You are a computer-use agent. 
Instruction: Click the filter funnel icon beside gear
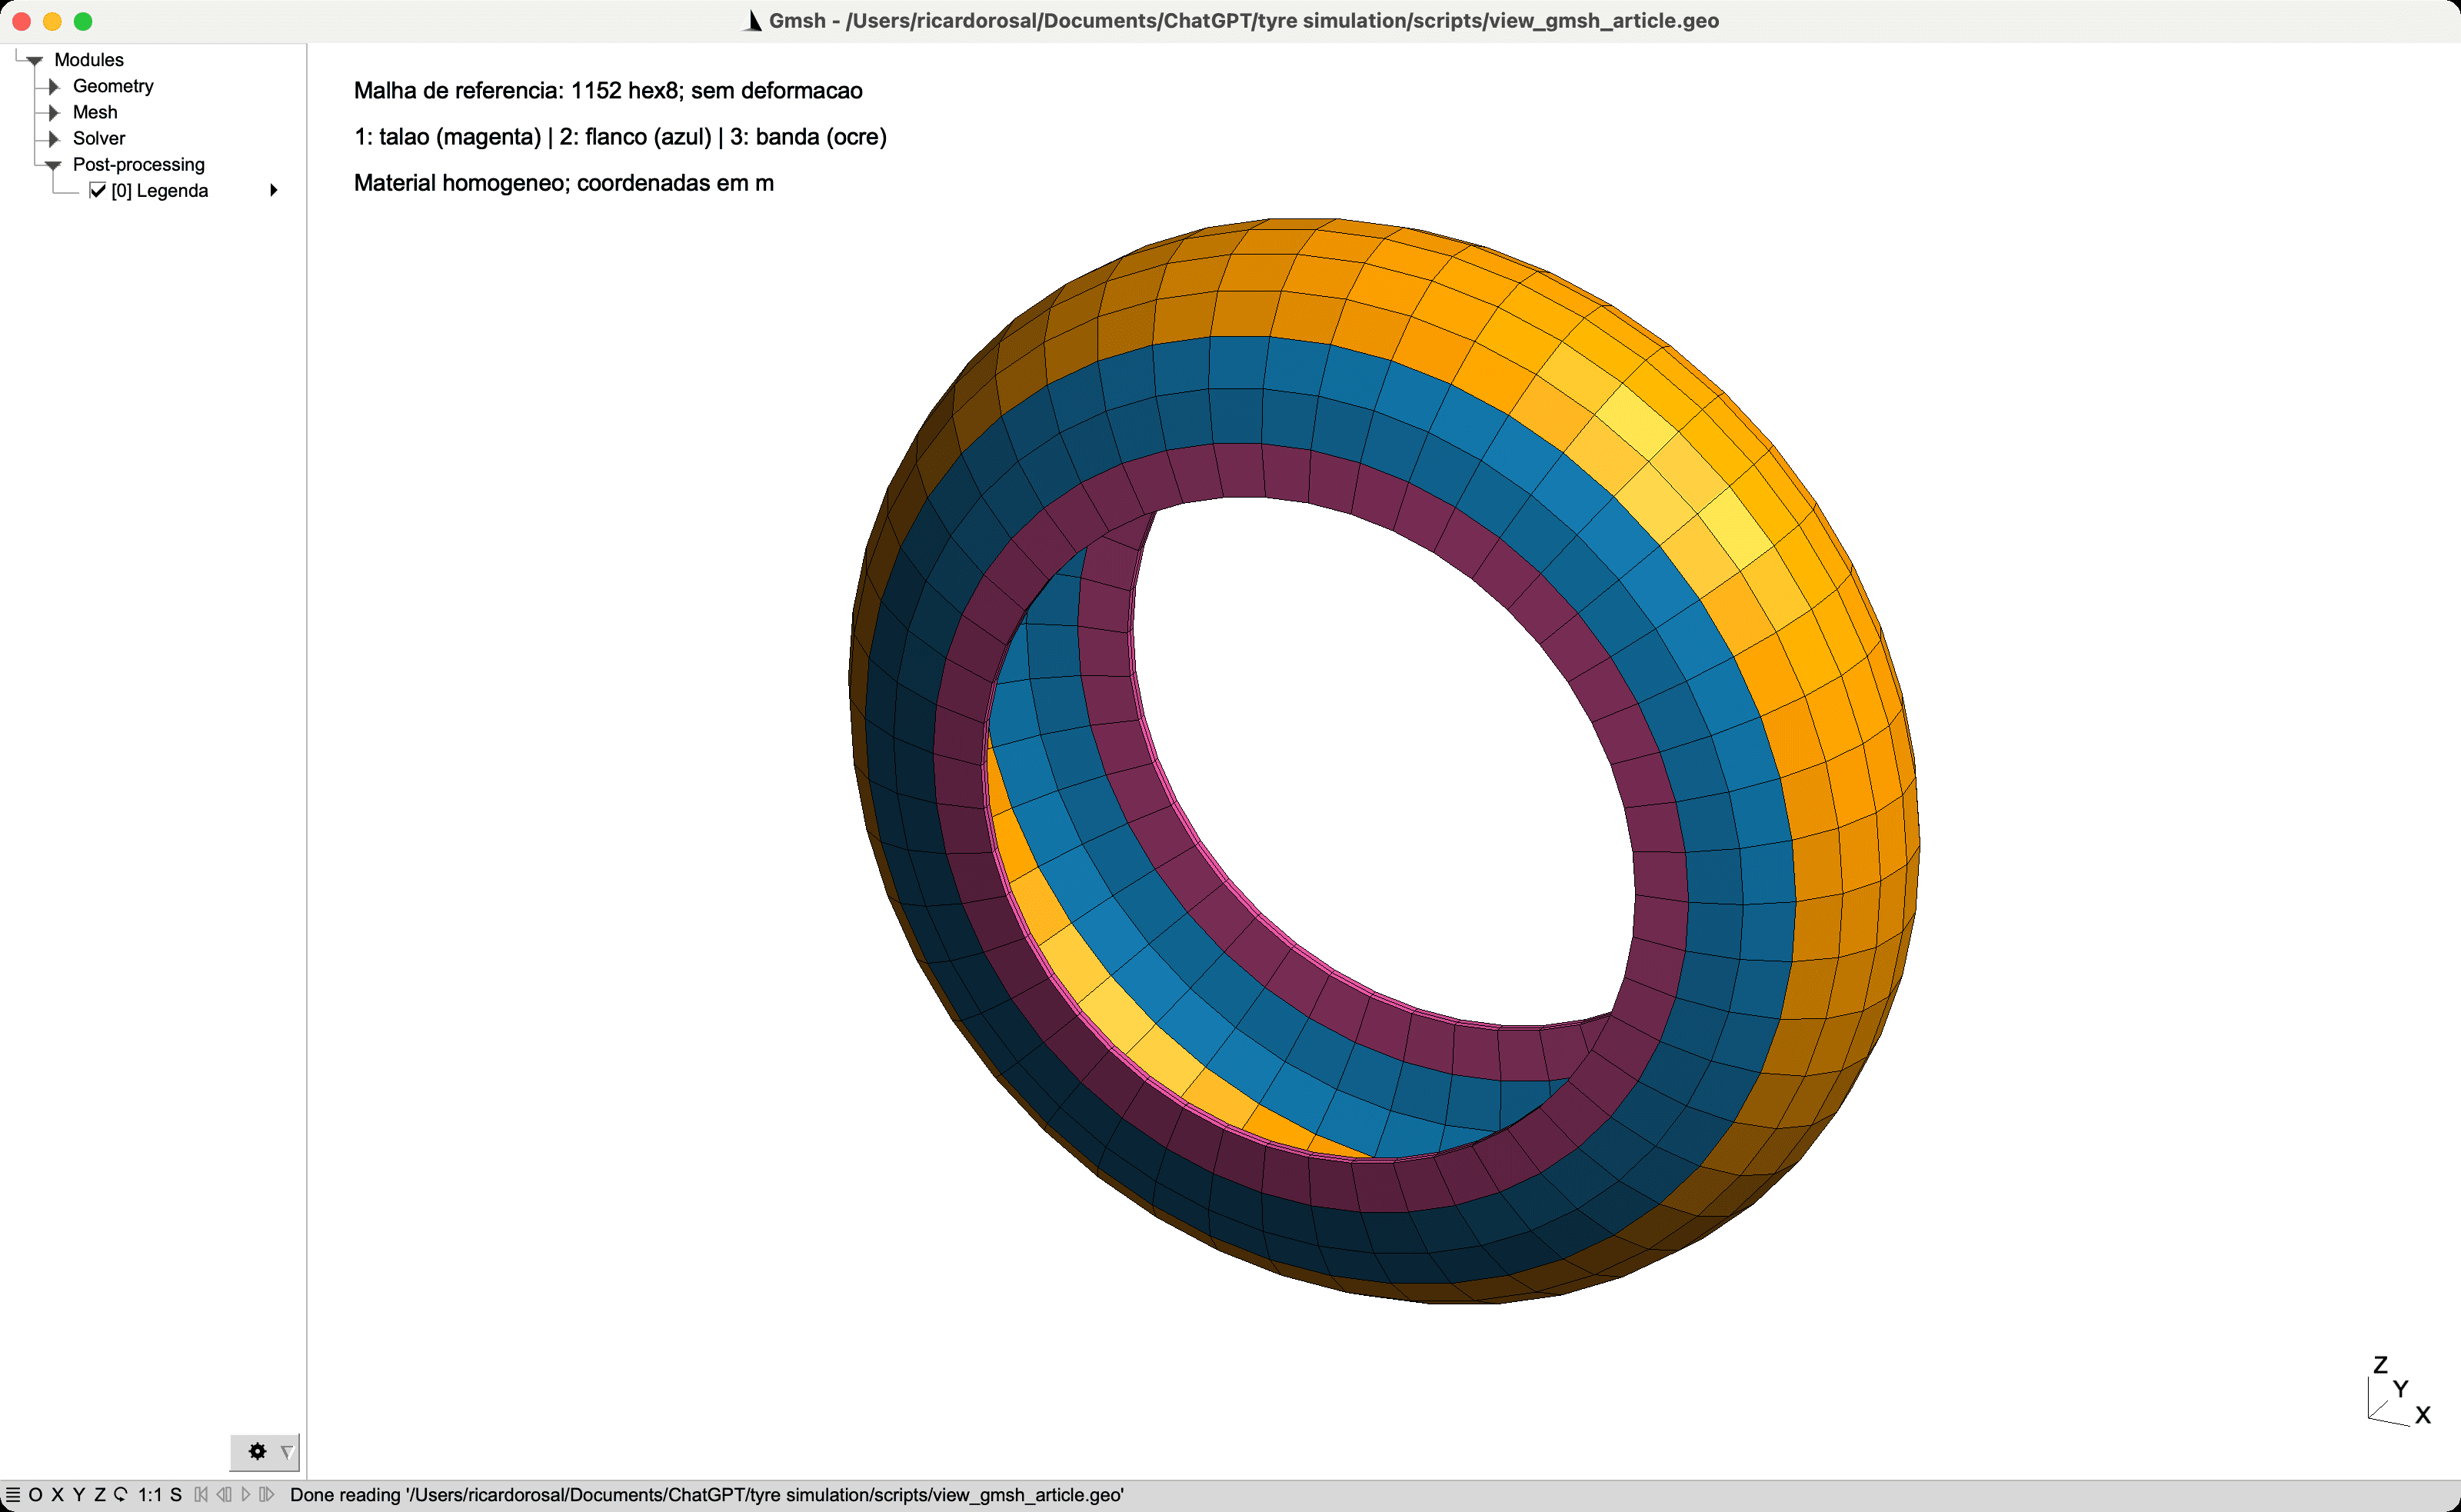pos(287,1452)
